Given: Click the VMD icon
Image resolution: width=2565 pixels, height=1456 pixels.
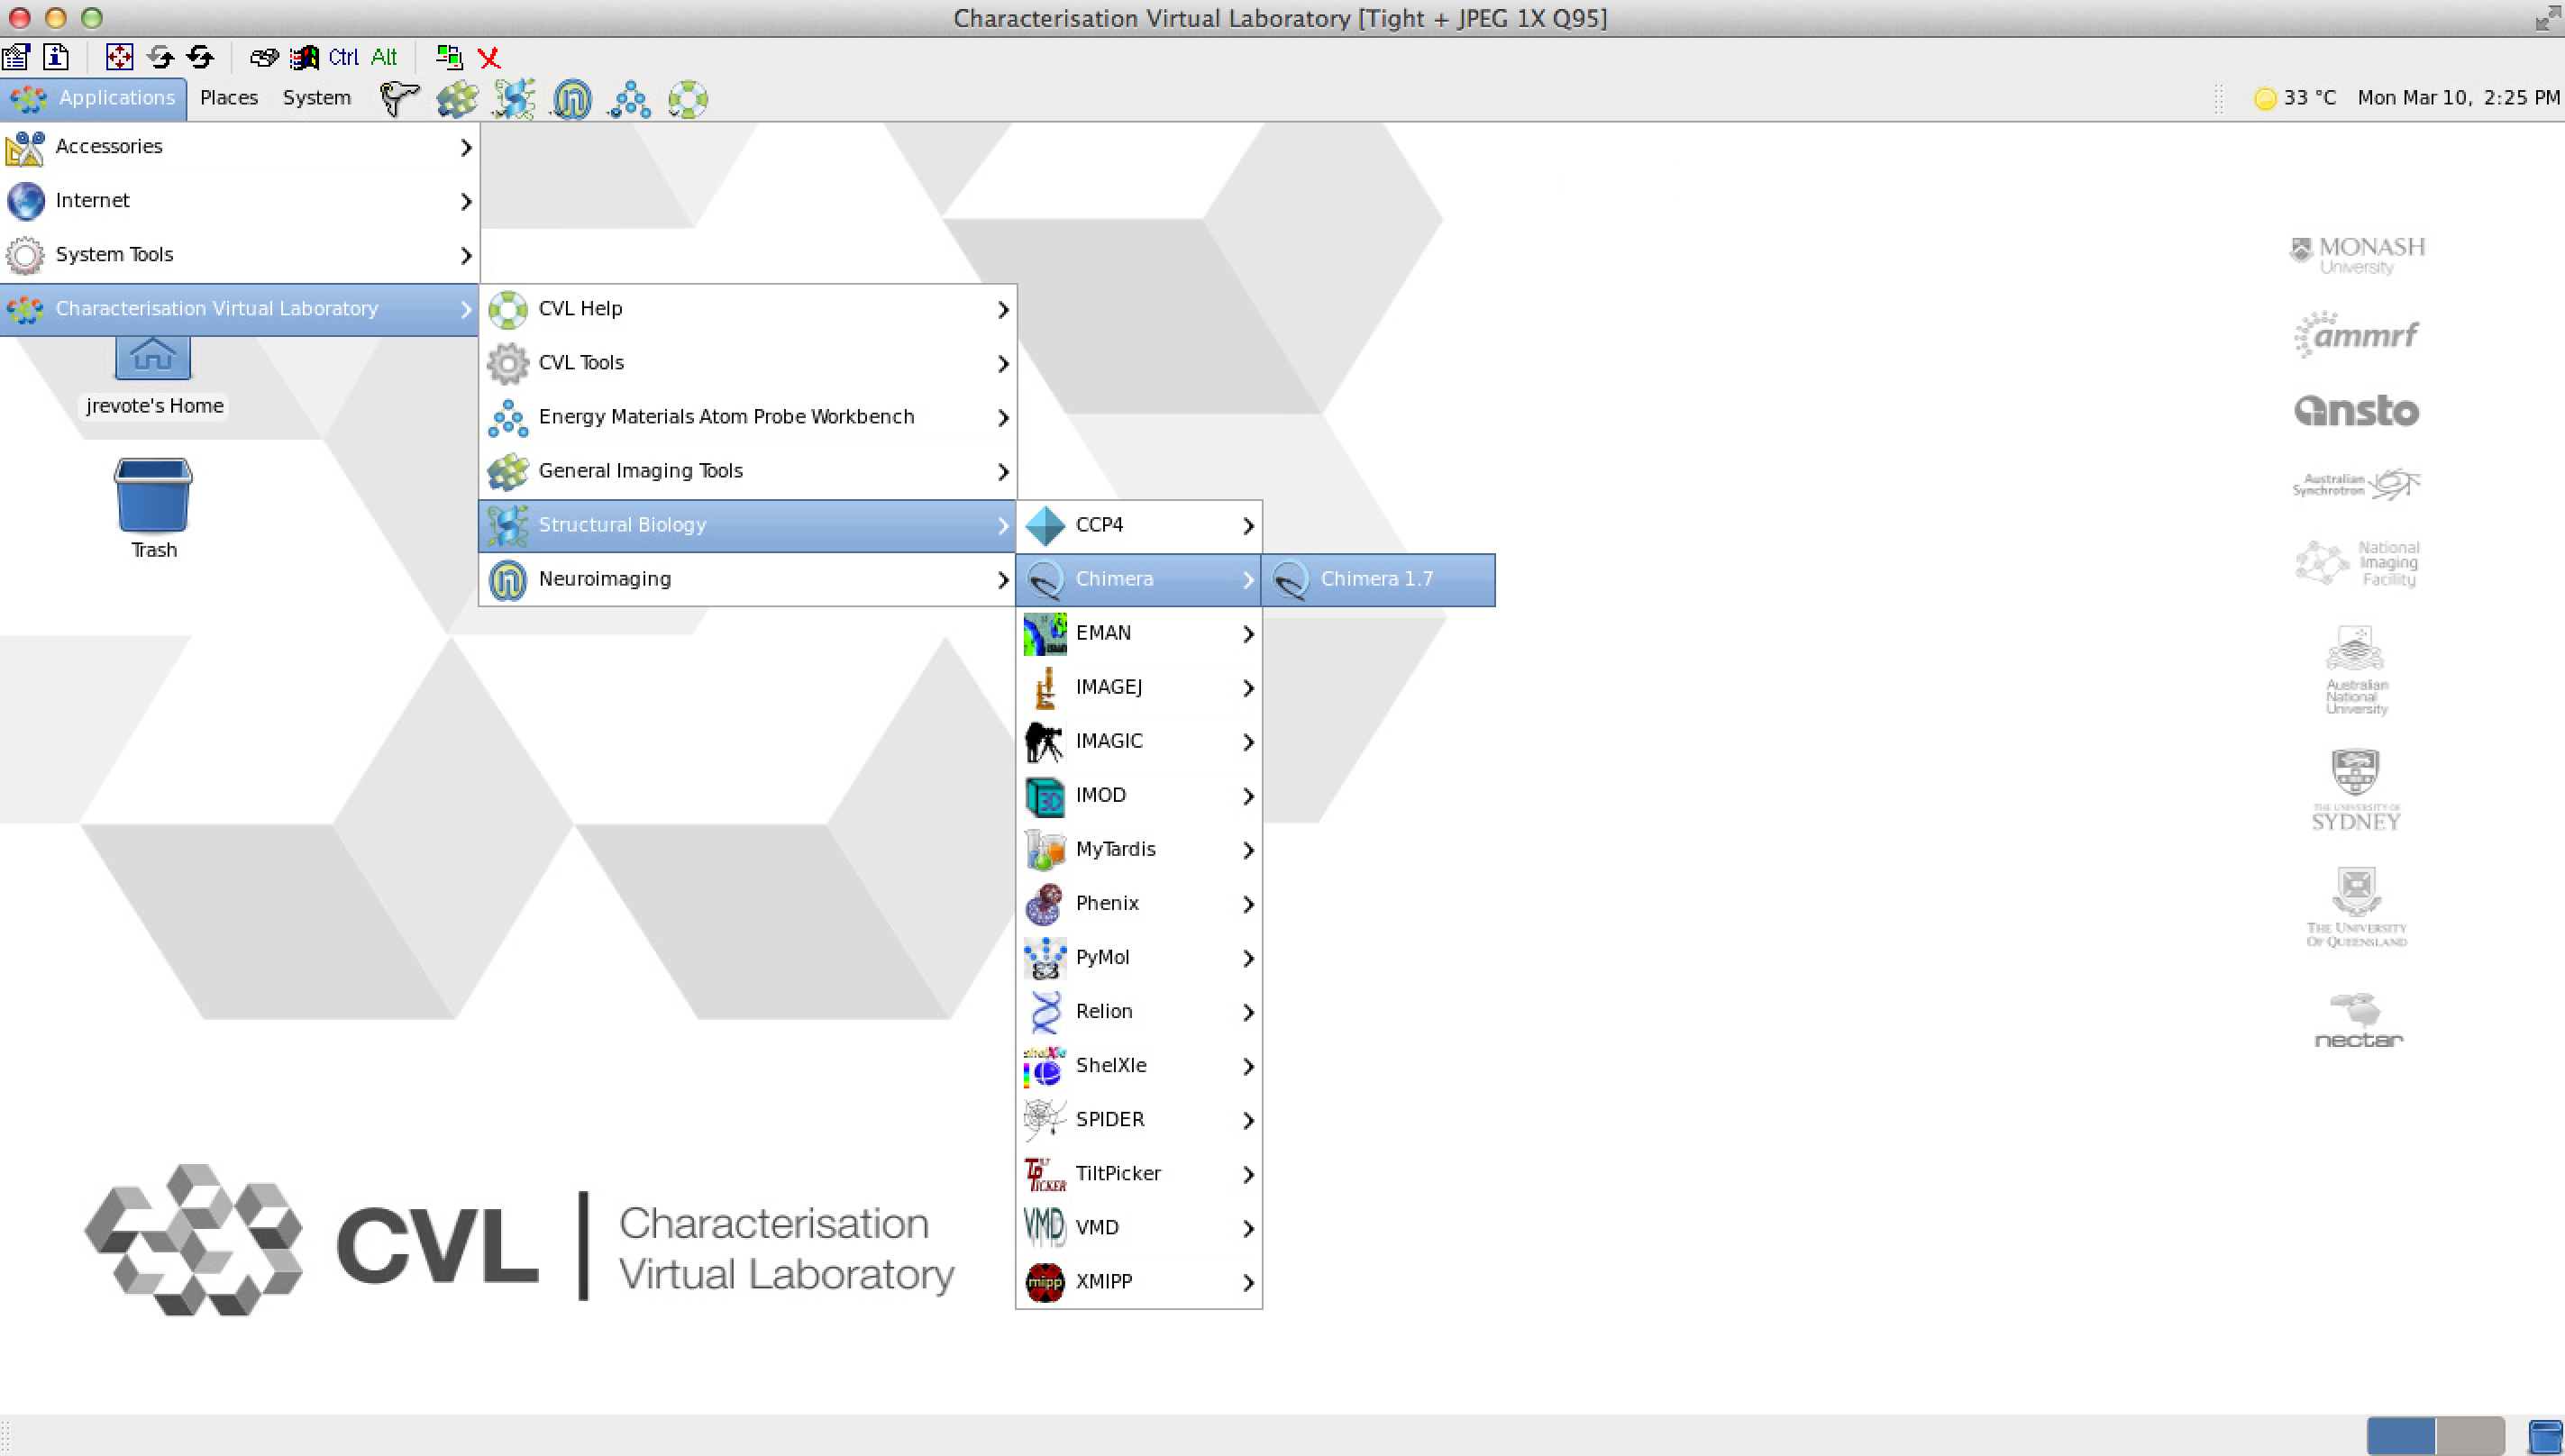Looking at the screenshot, I should click(1045, 1228).
